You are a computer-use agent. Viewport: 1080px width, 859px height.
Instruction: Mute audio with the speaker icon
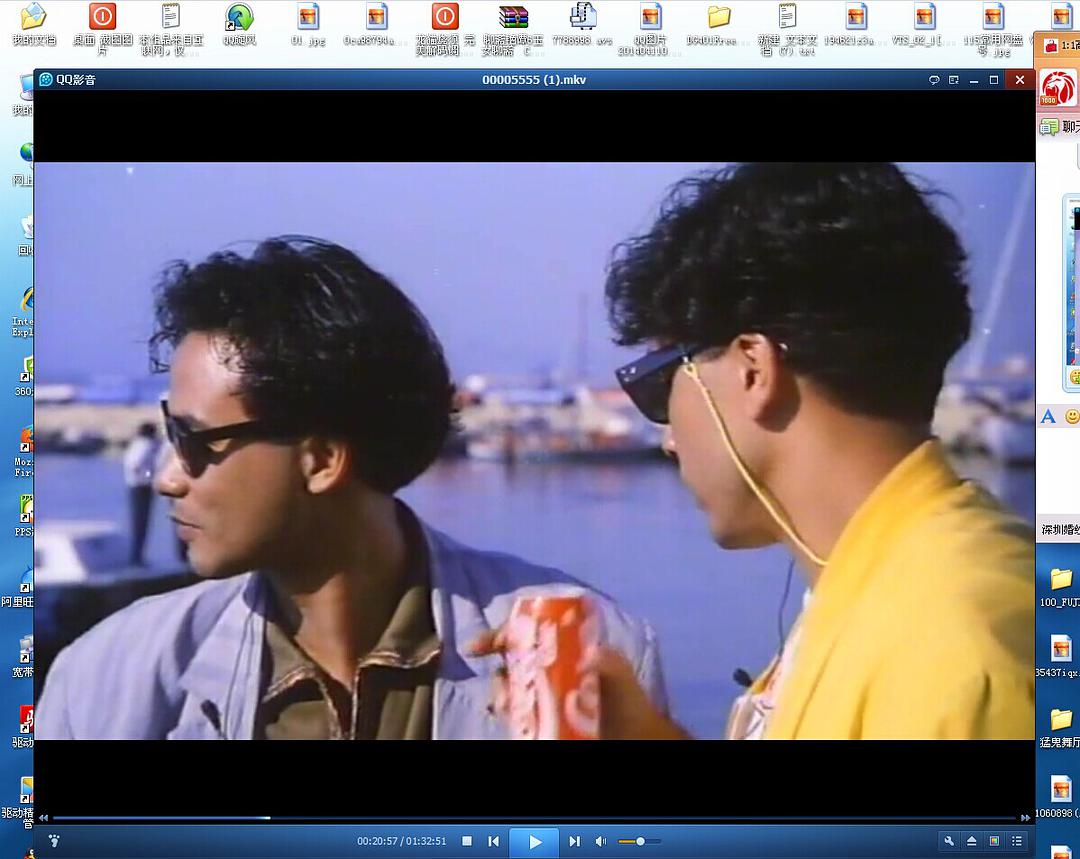point(601,841)
